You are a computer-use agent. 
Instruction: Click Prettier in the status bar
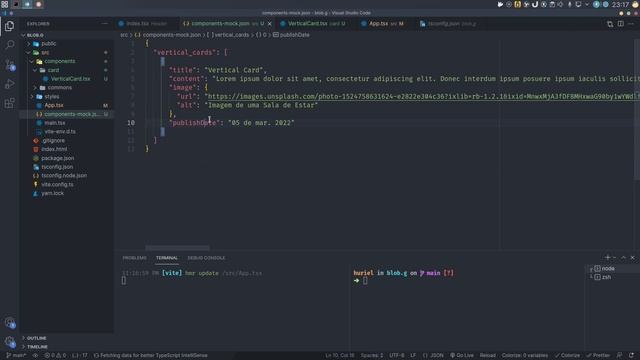[x=598, y=355]
